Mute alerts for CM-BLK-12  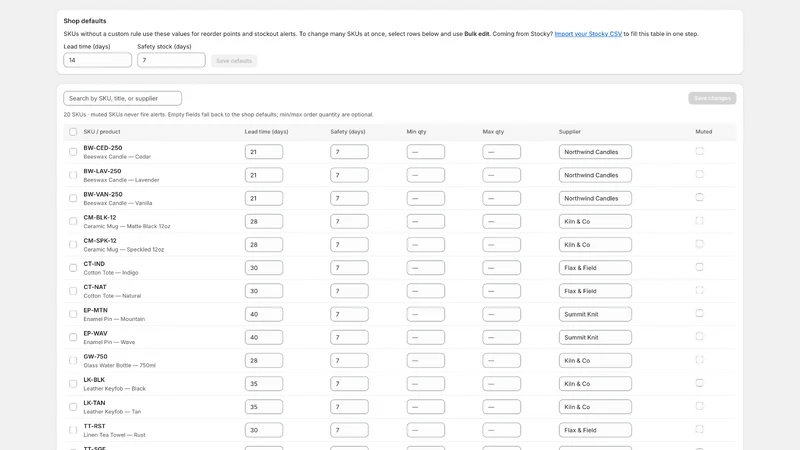[699, 220]
